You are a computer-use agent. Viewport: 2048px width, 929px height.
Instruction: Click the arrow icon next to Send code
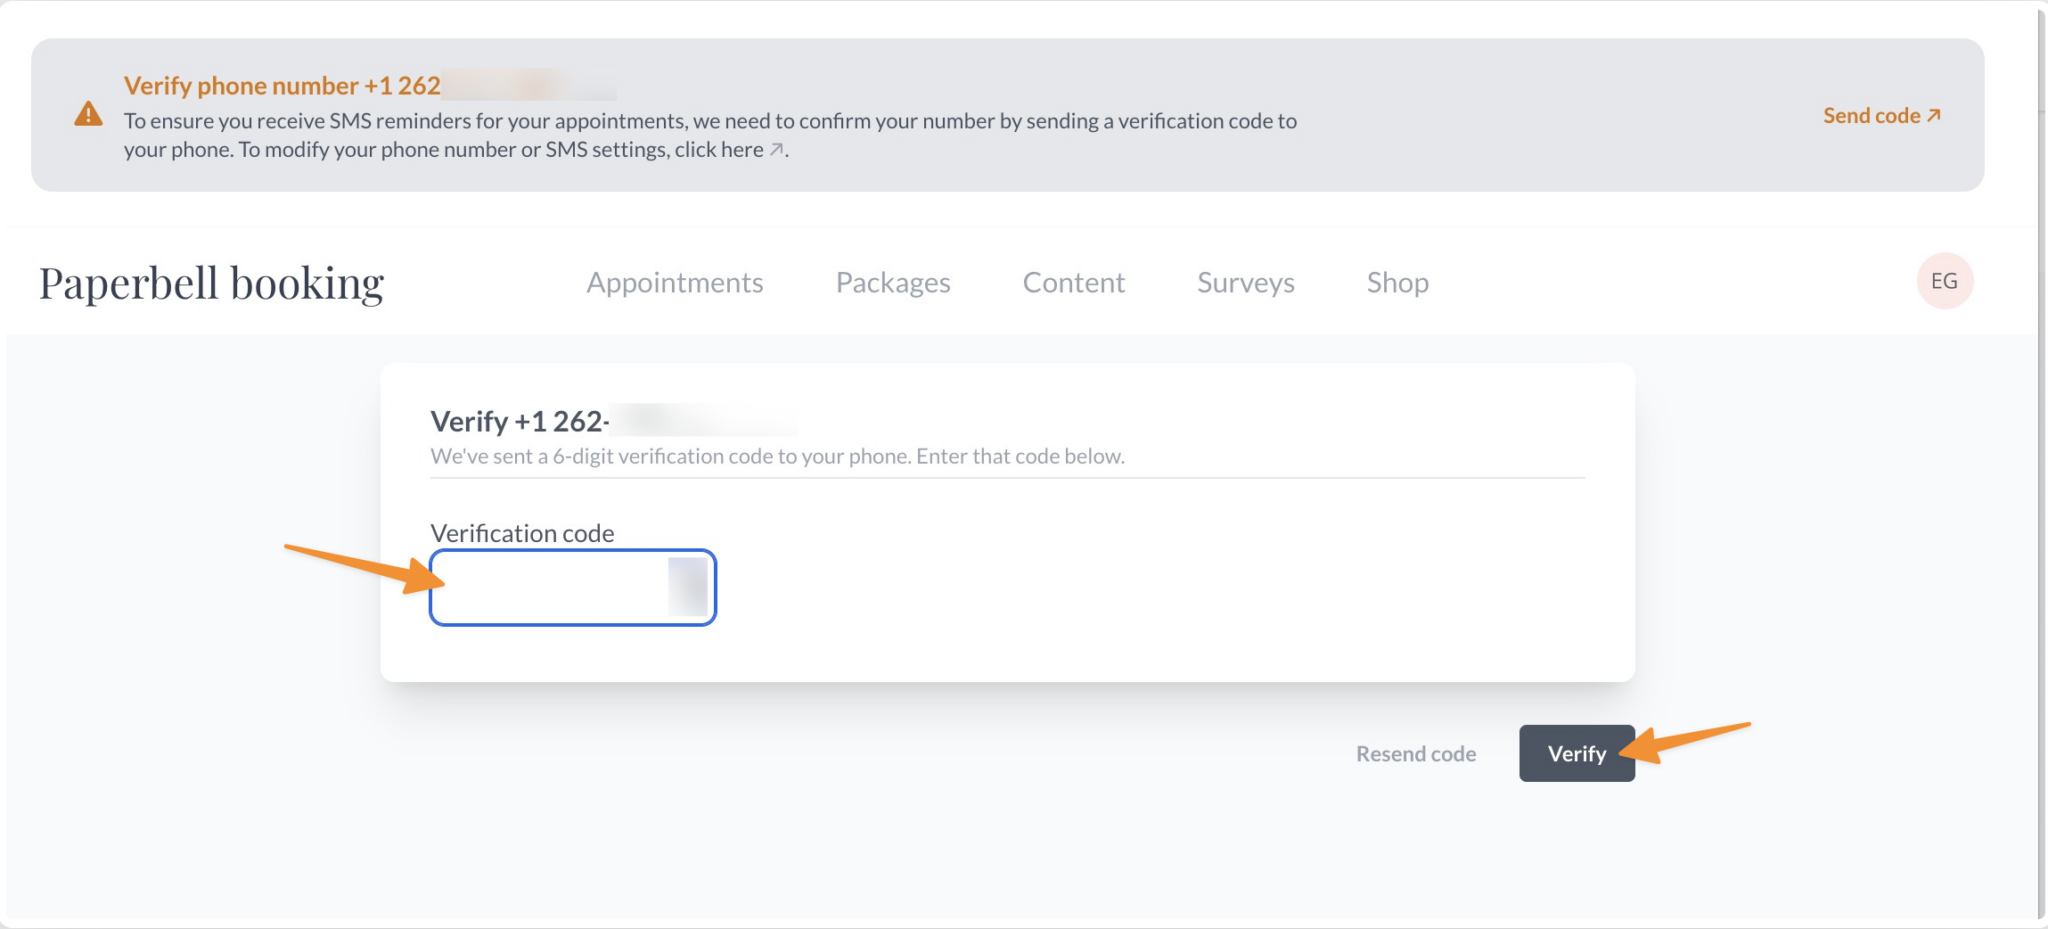pyautogui.click(x=1932, y=114)
